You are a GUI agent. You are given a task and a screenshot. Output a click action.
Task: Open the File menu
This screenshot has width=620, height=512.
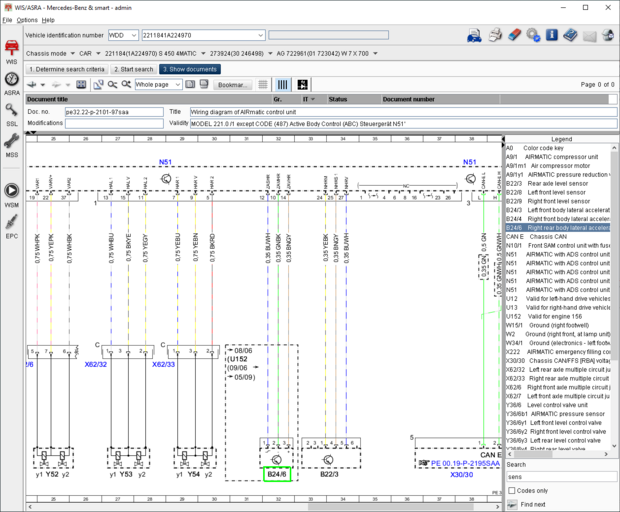click(7, 20)
